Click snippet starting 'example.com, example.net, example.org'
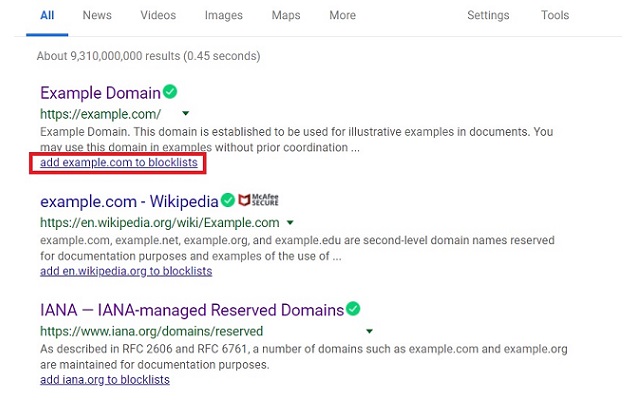640x400 pixels. coord(297,248)
